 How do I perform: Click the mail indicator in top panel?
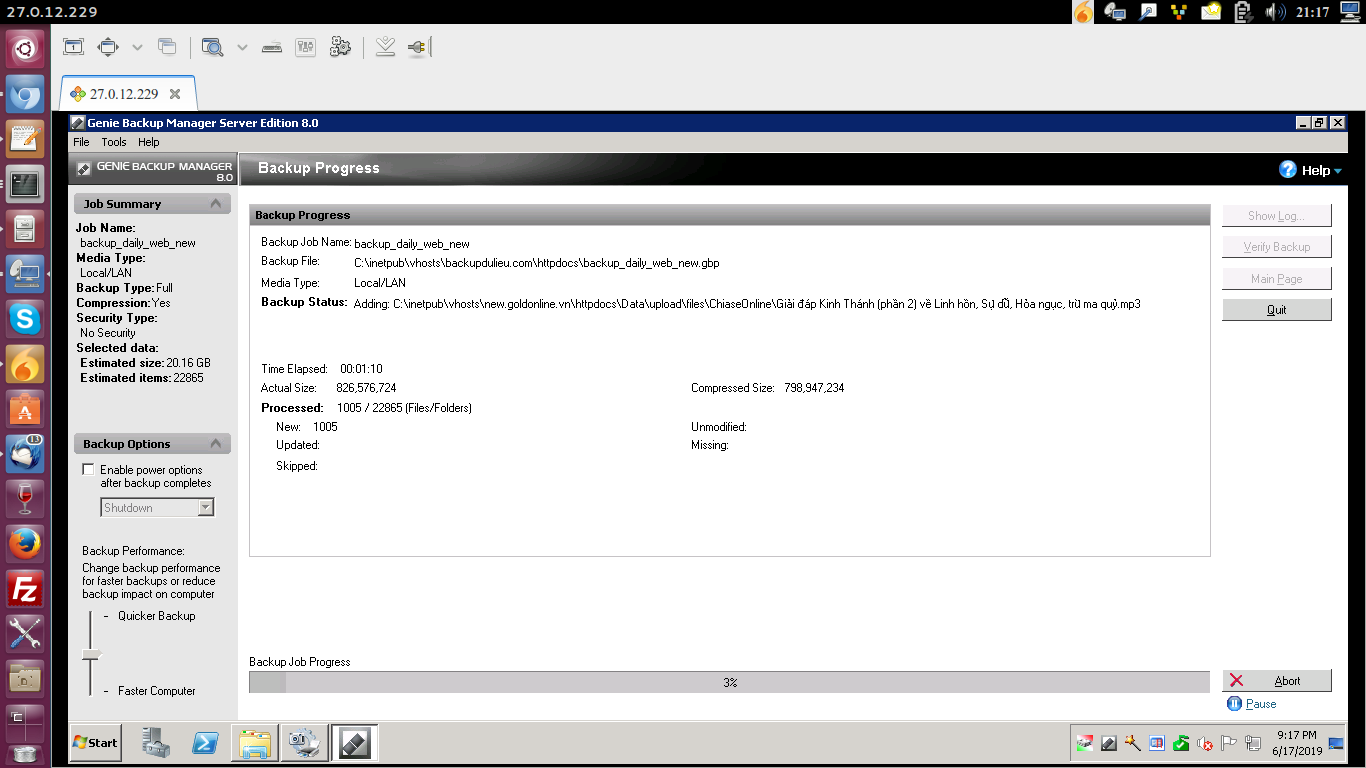(1211, 12)
